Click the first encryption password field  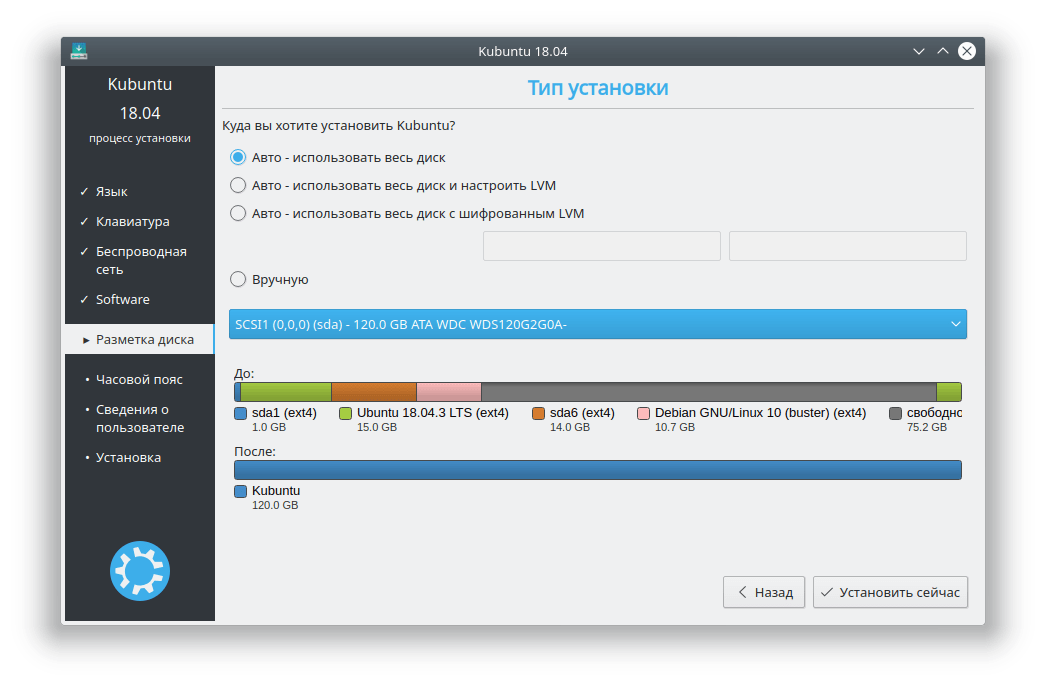point(602,246)
